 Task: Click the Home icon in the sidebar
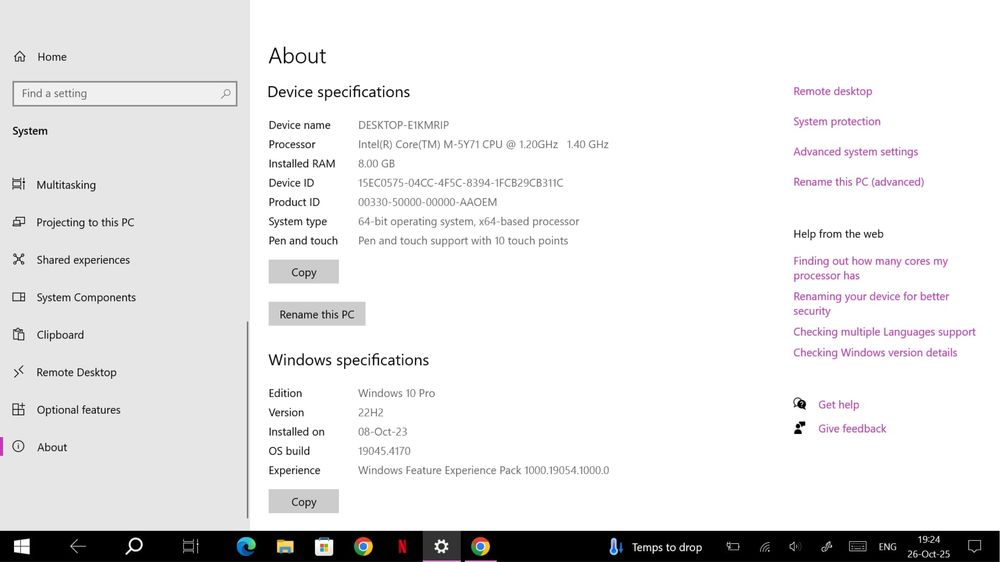pyautogui.click(x=20, y=57)
